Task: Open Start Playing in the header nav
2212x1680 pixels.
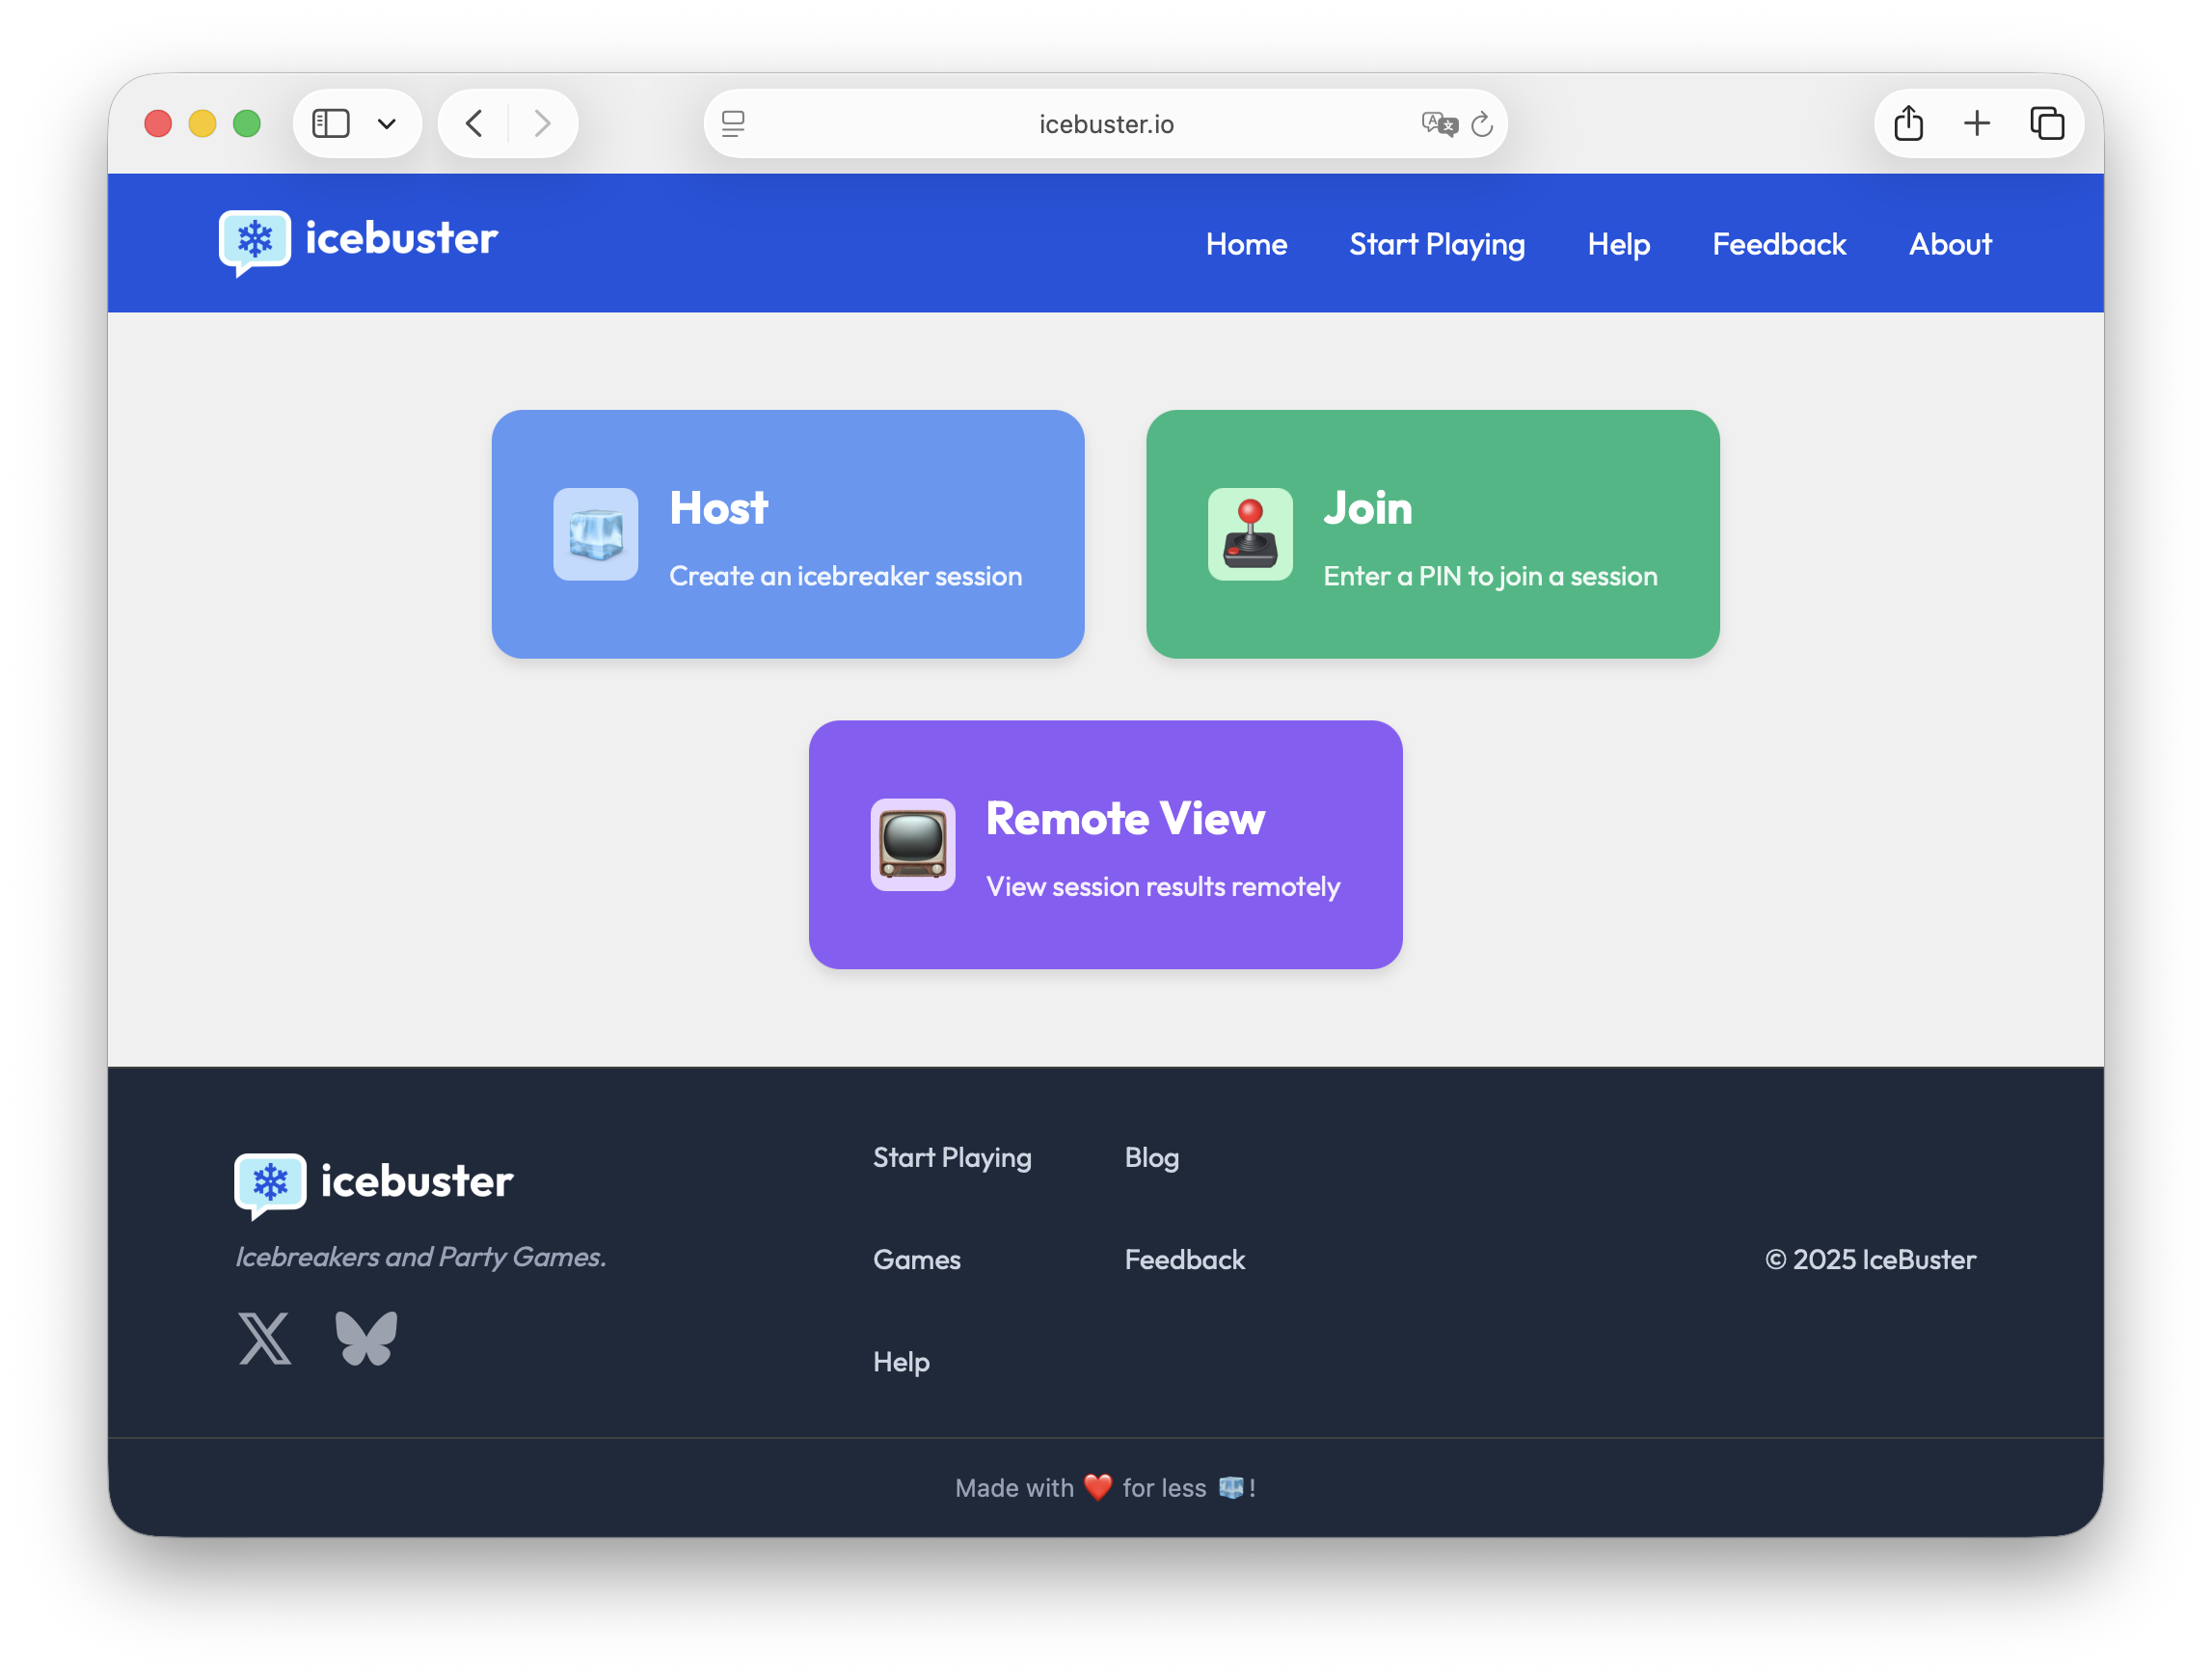Action: coord(1437,244)
